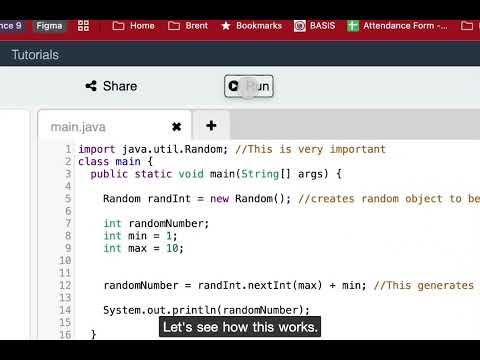Screen dimensions: 480x360
Task: Open Tutorials in the navigation bar
Action: (x=35, y=55)
